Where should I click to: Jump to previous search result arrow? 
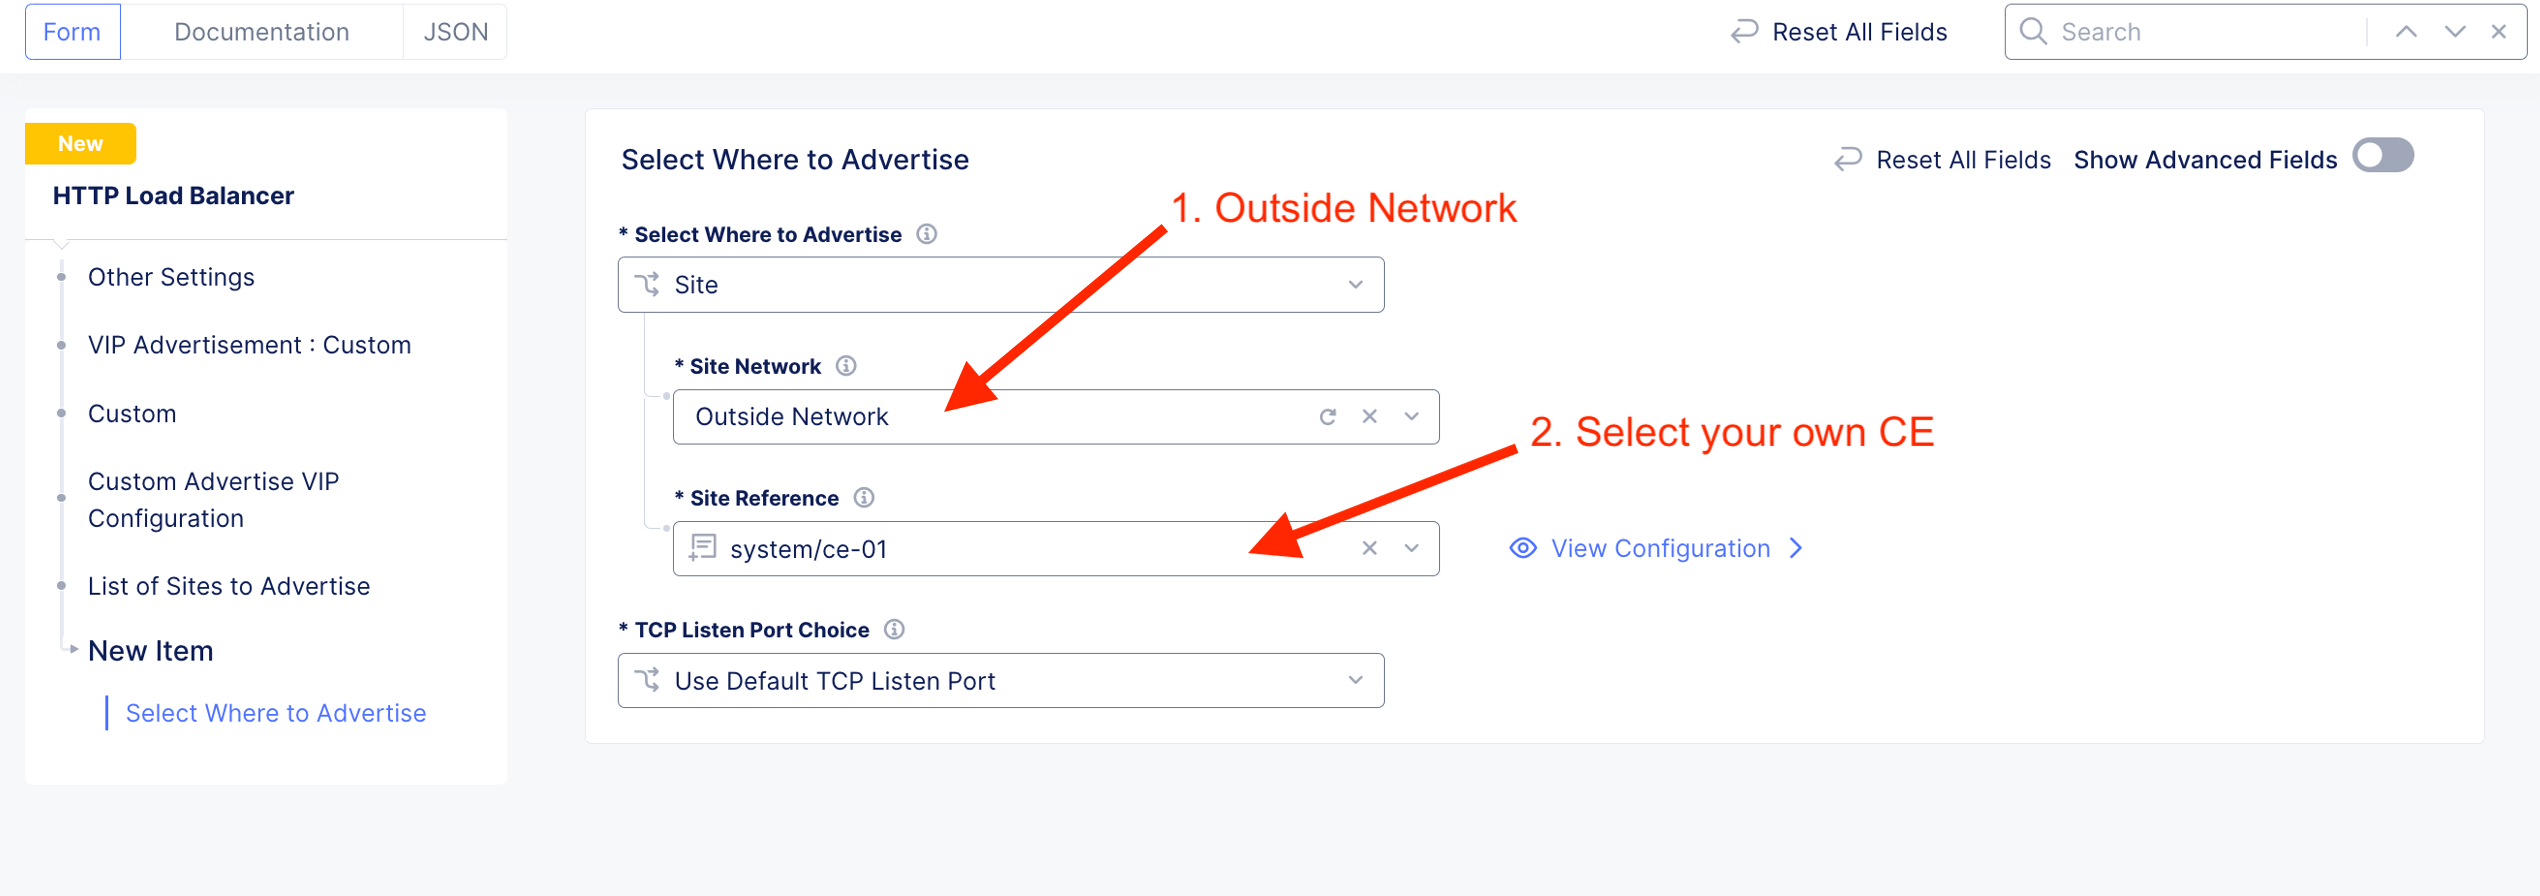[x=2407, y=32]
